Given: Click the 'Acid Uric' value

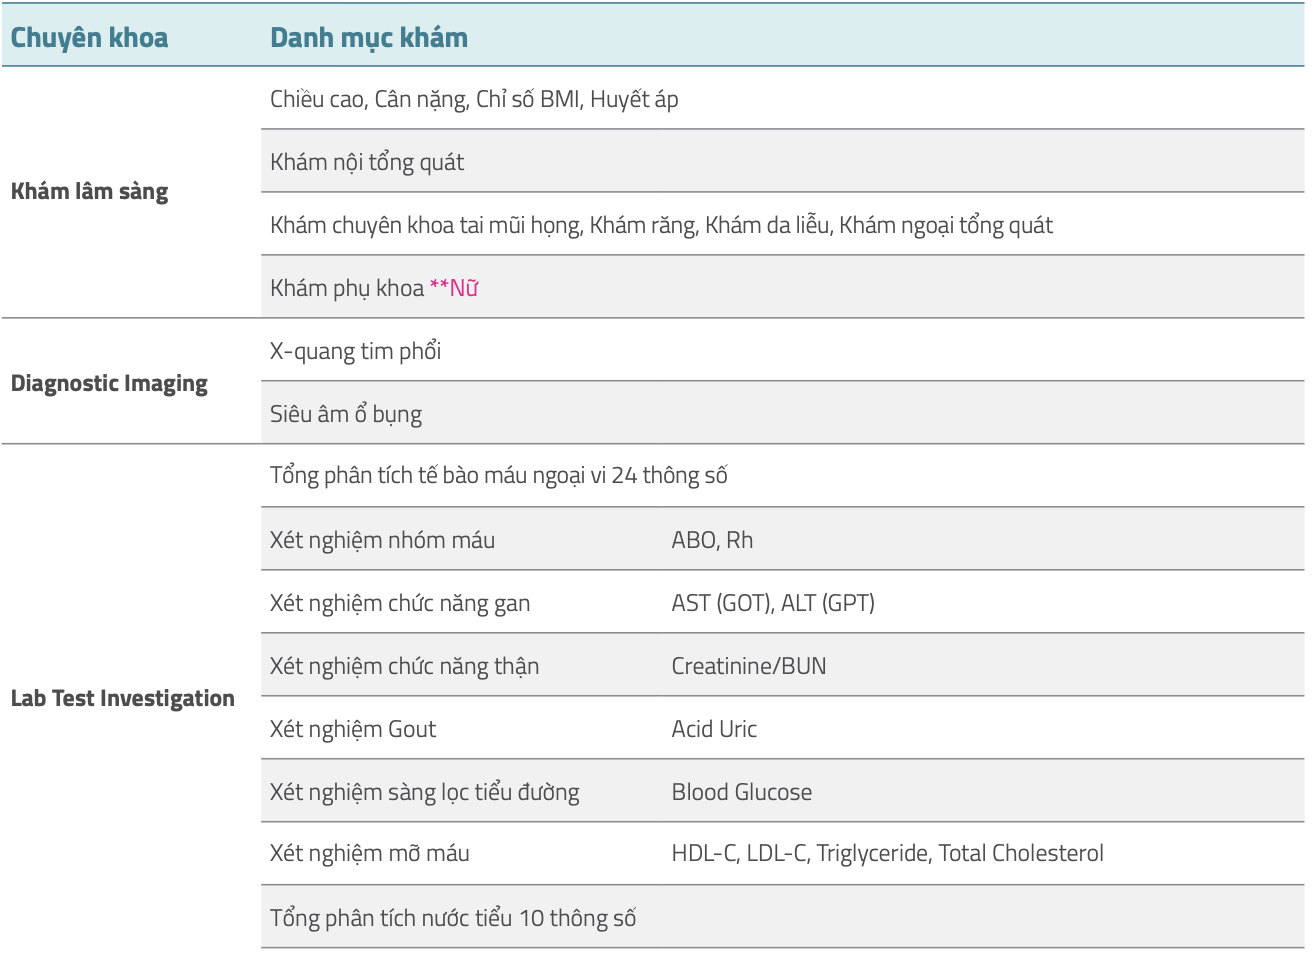Looking at the screenshot, I should [714, 729].
